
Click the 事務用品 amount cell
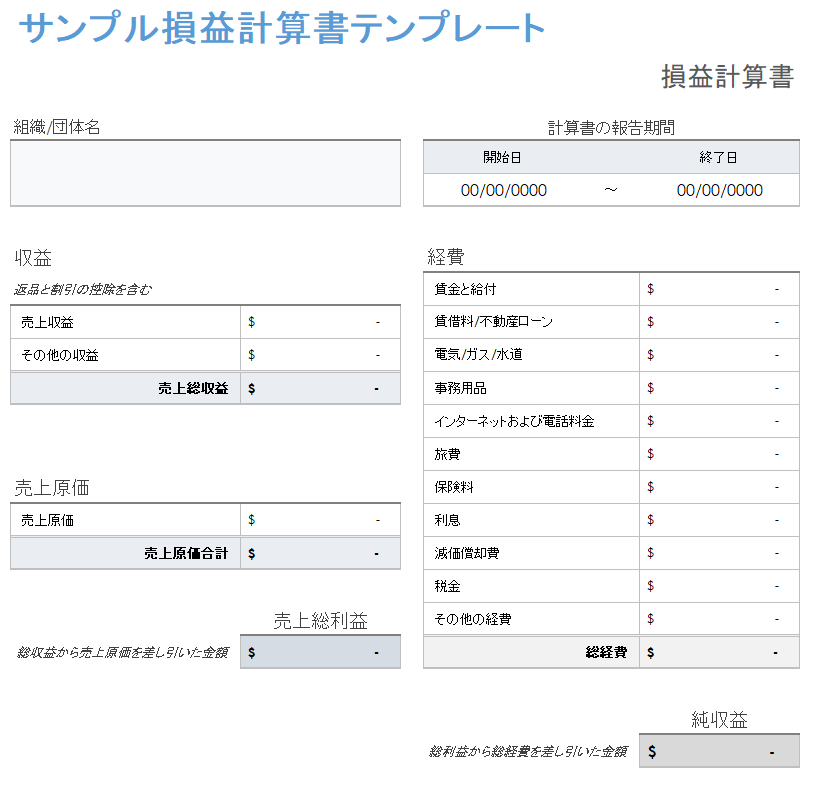point(719,388)
